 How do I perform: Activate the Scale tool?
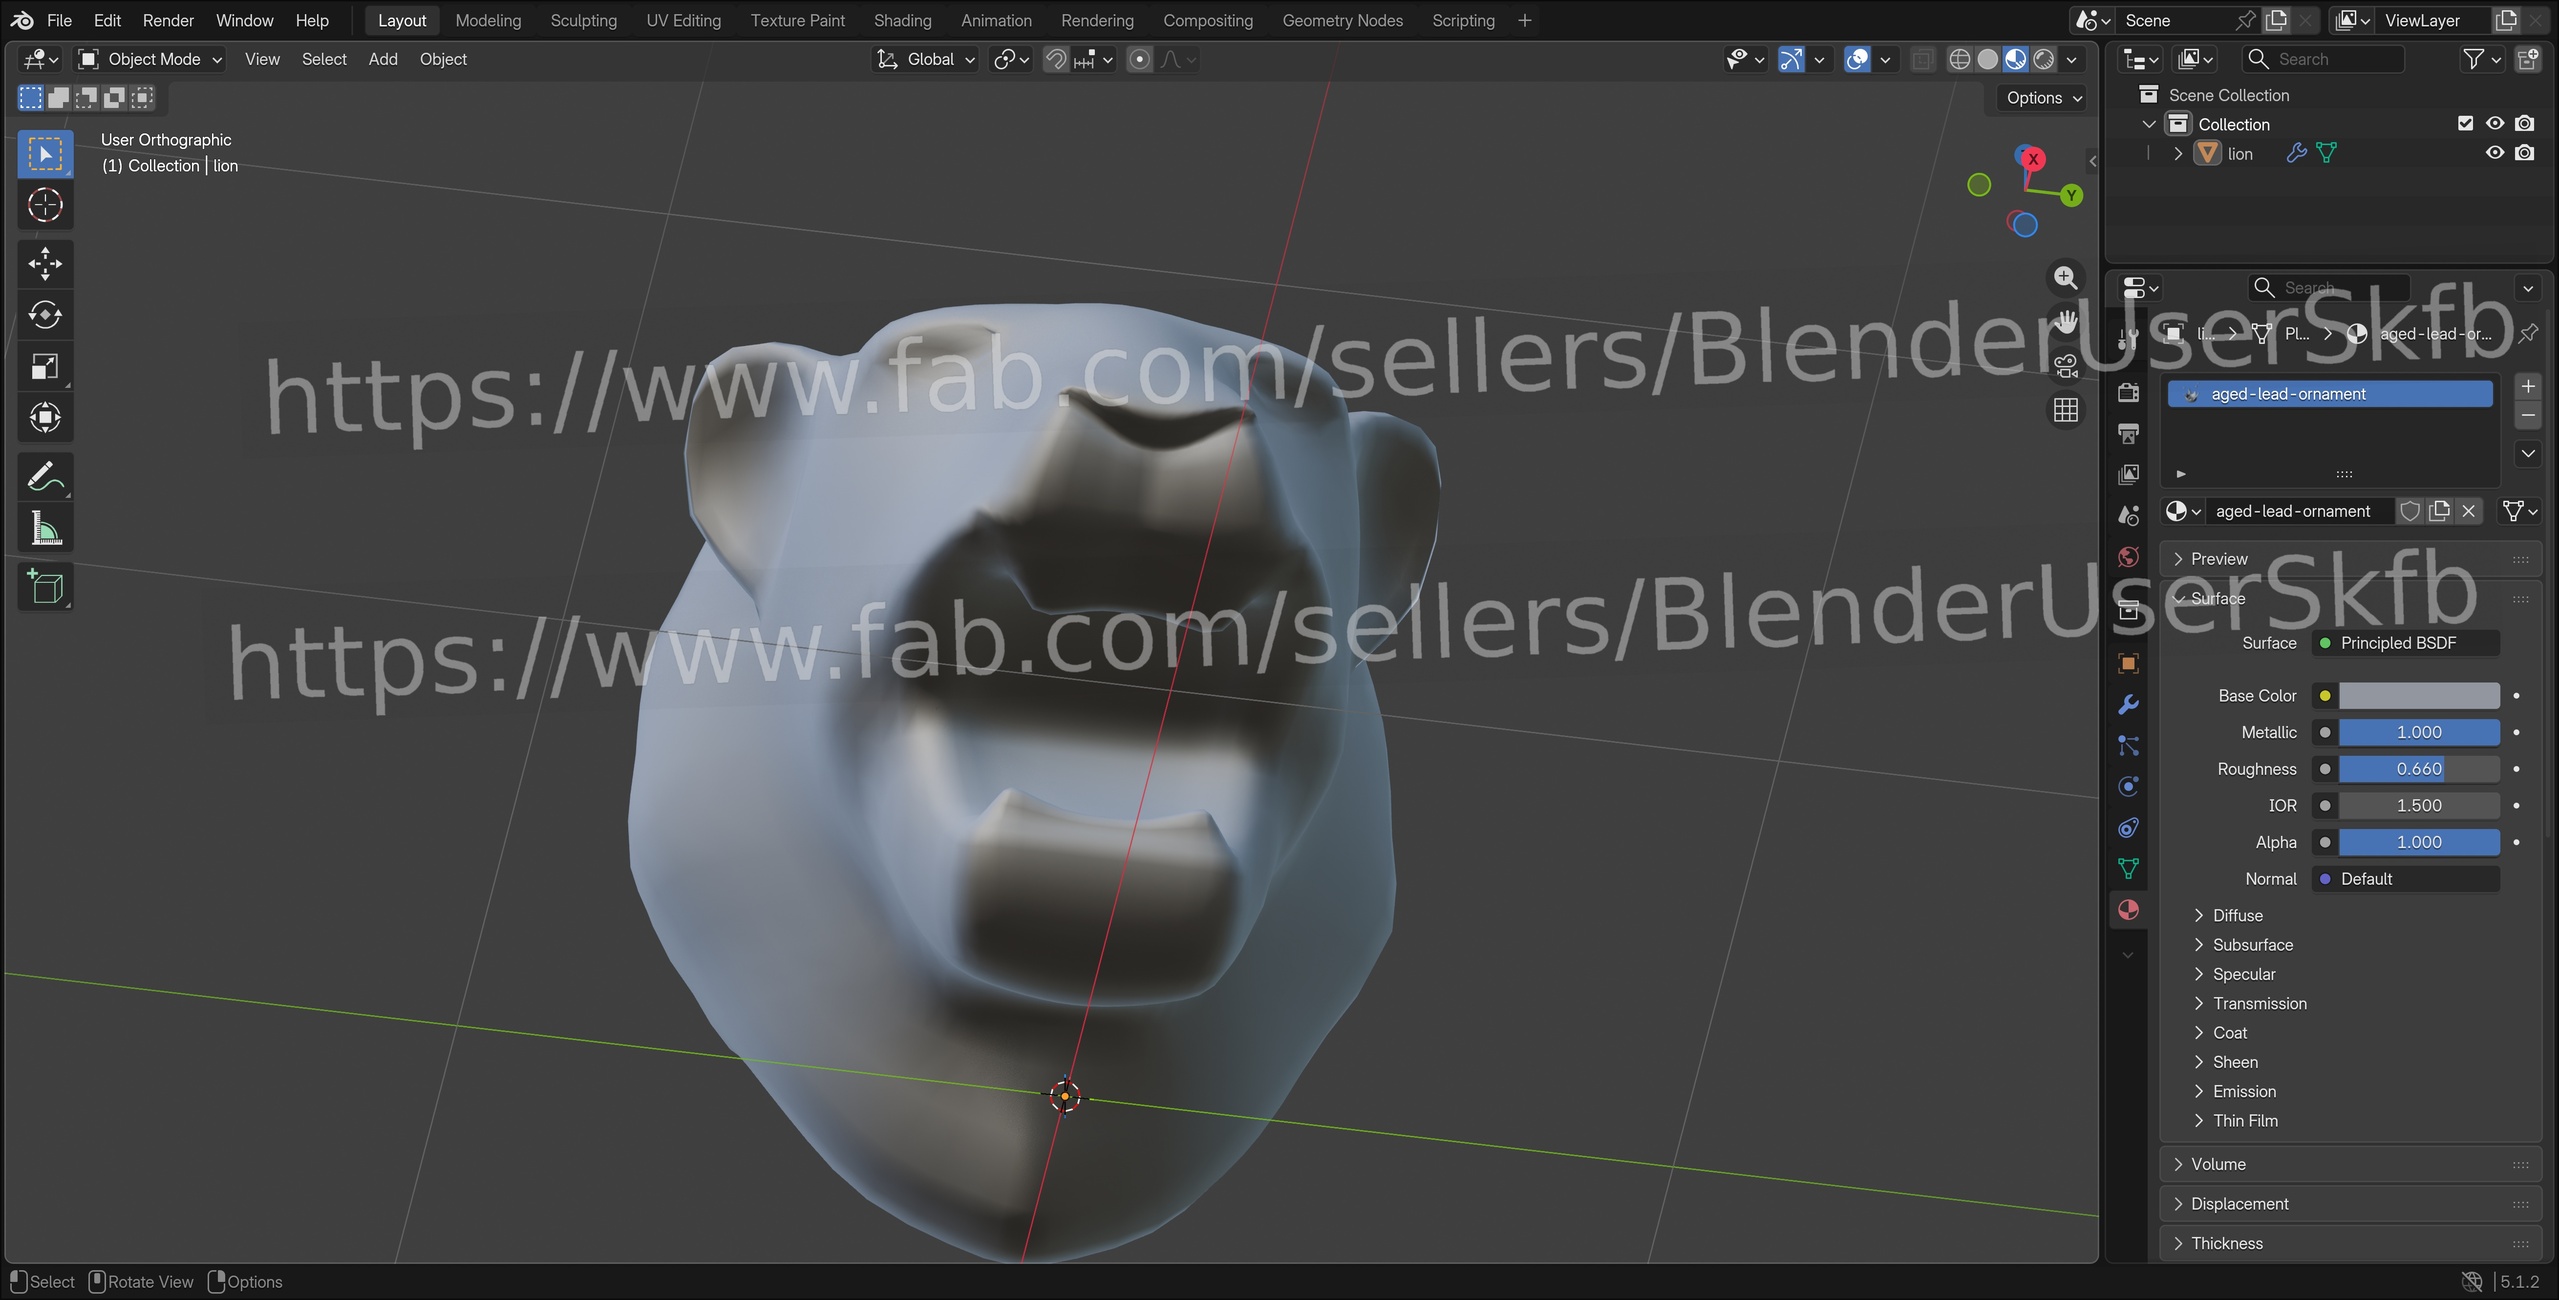click(x=45, y=366)
